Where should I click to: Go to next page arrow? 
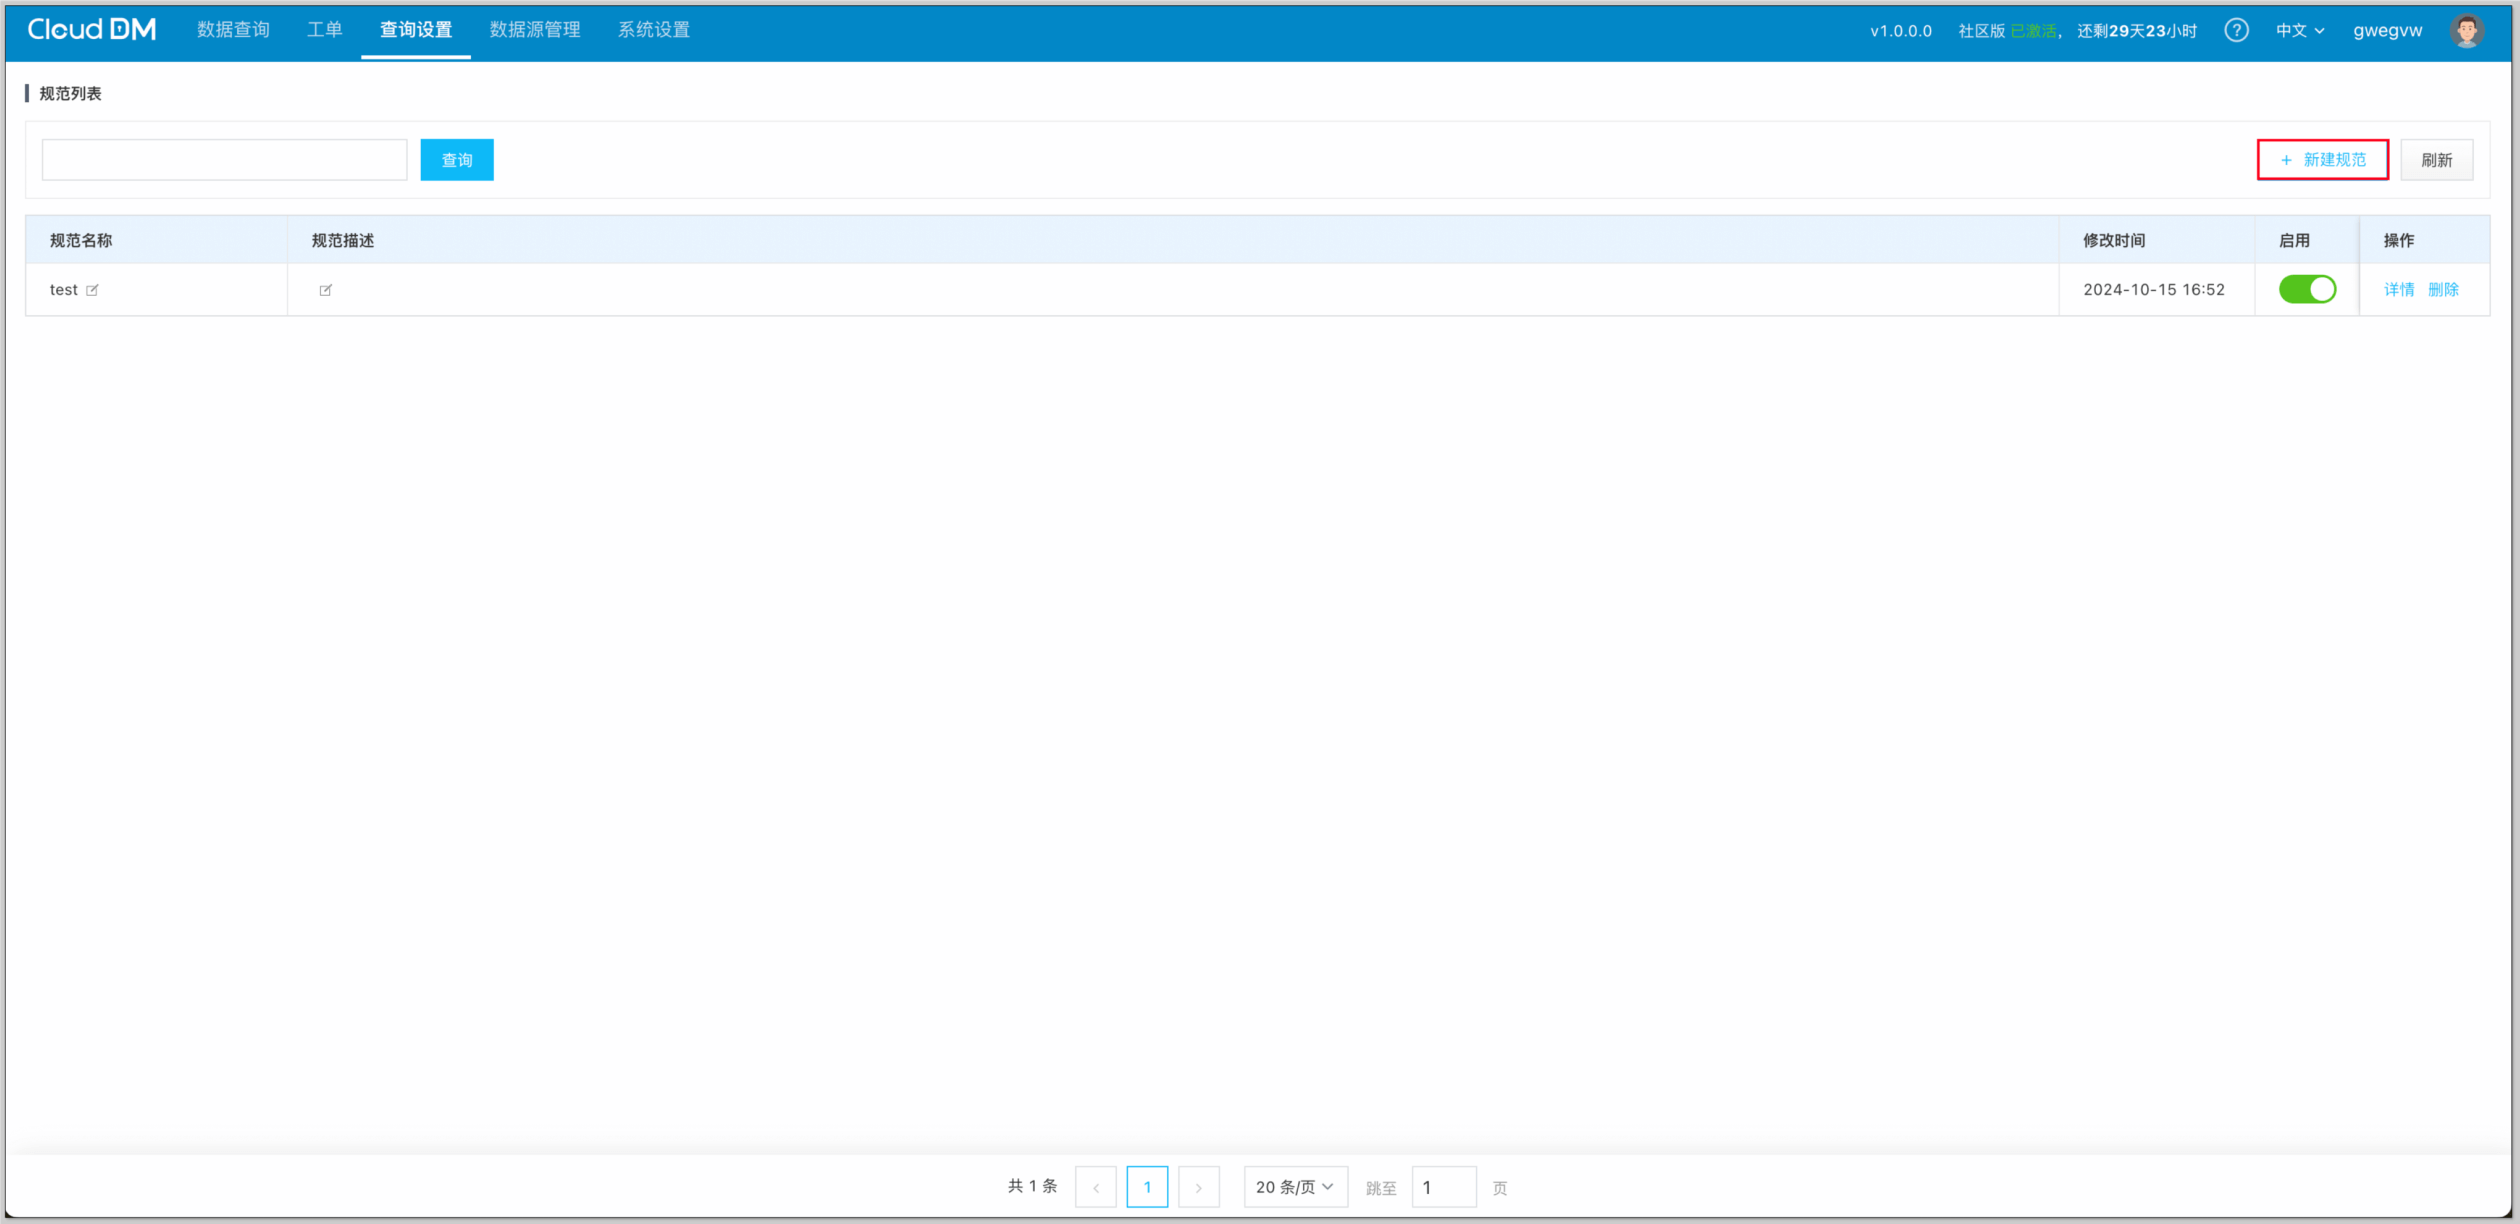(1198, 1187)
